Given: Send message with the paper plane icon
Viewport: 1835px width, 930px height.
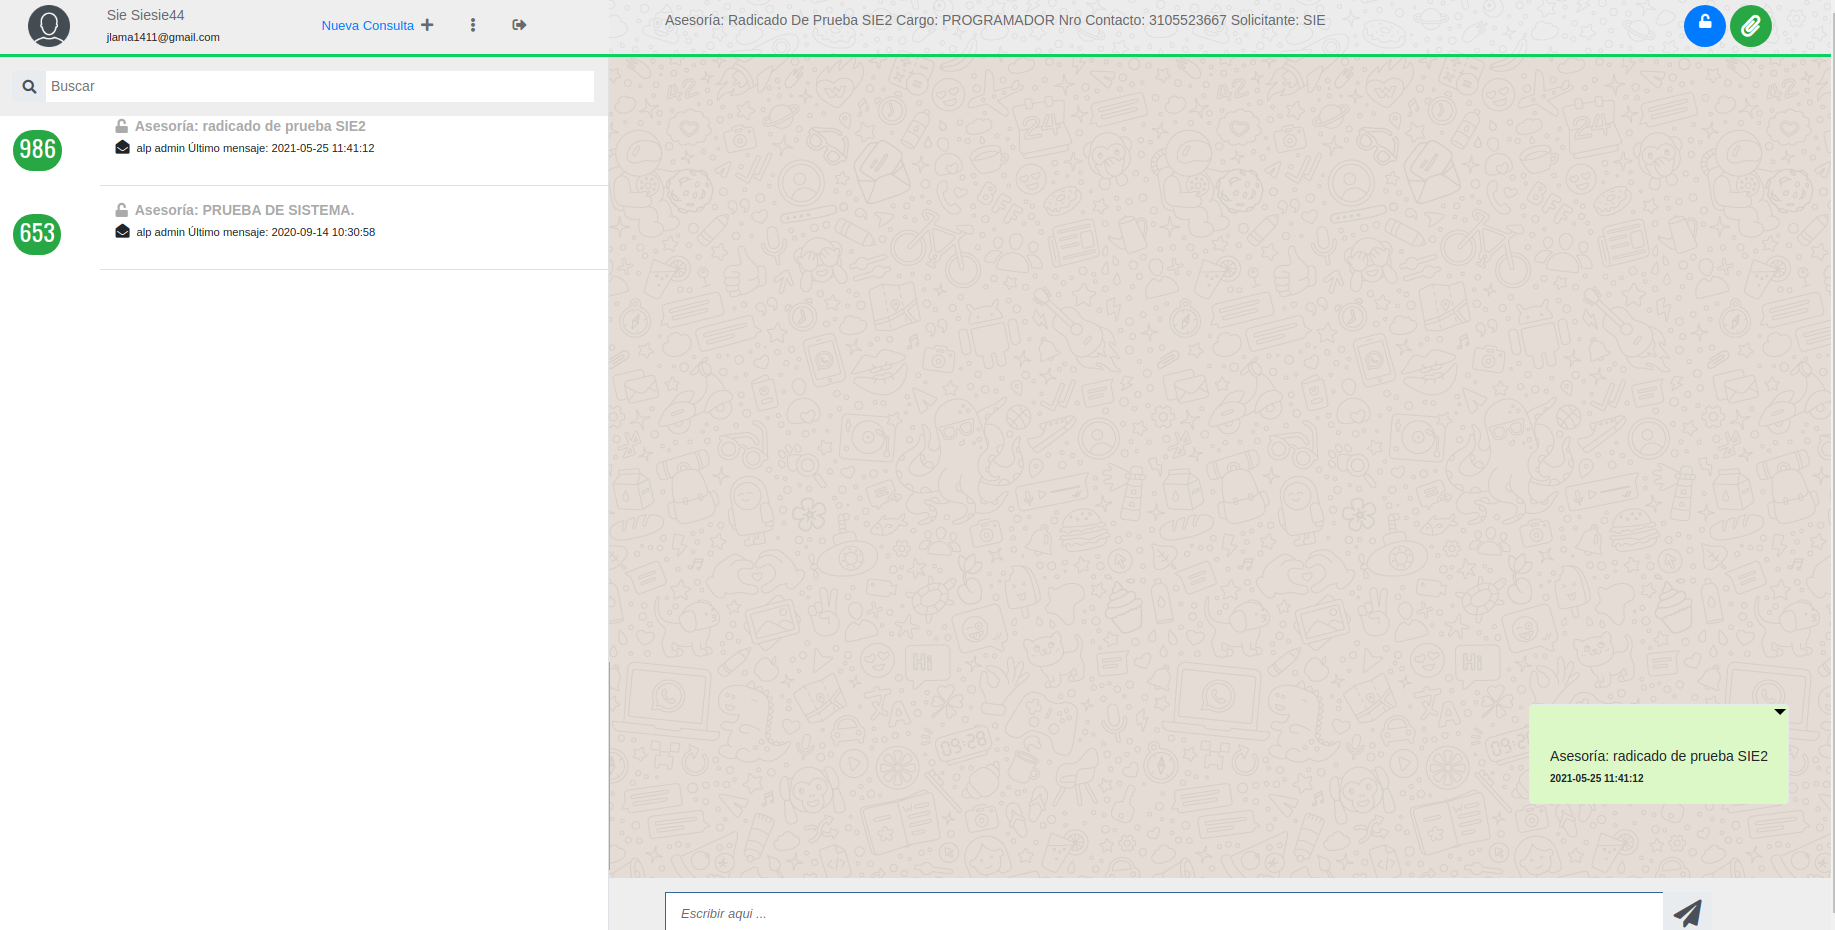Looking at the screenshot, I should 1688,913.
